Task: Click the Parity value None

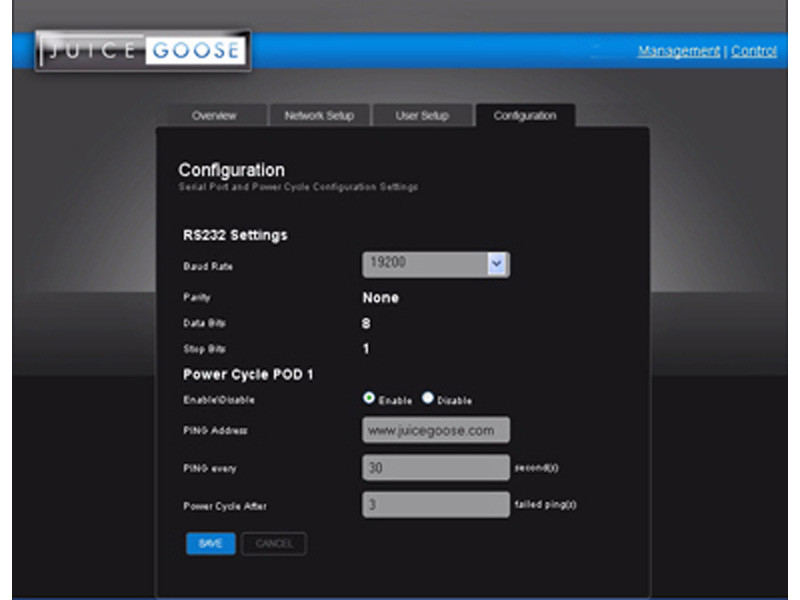Action: [x=380, y=298]
